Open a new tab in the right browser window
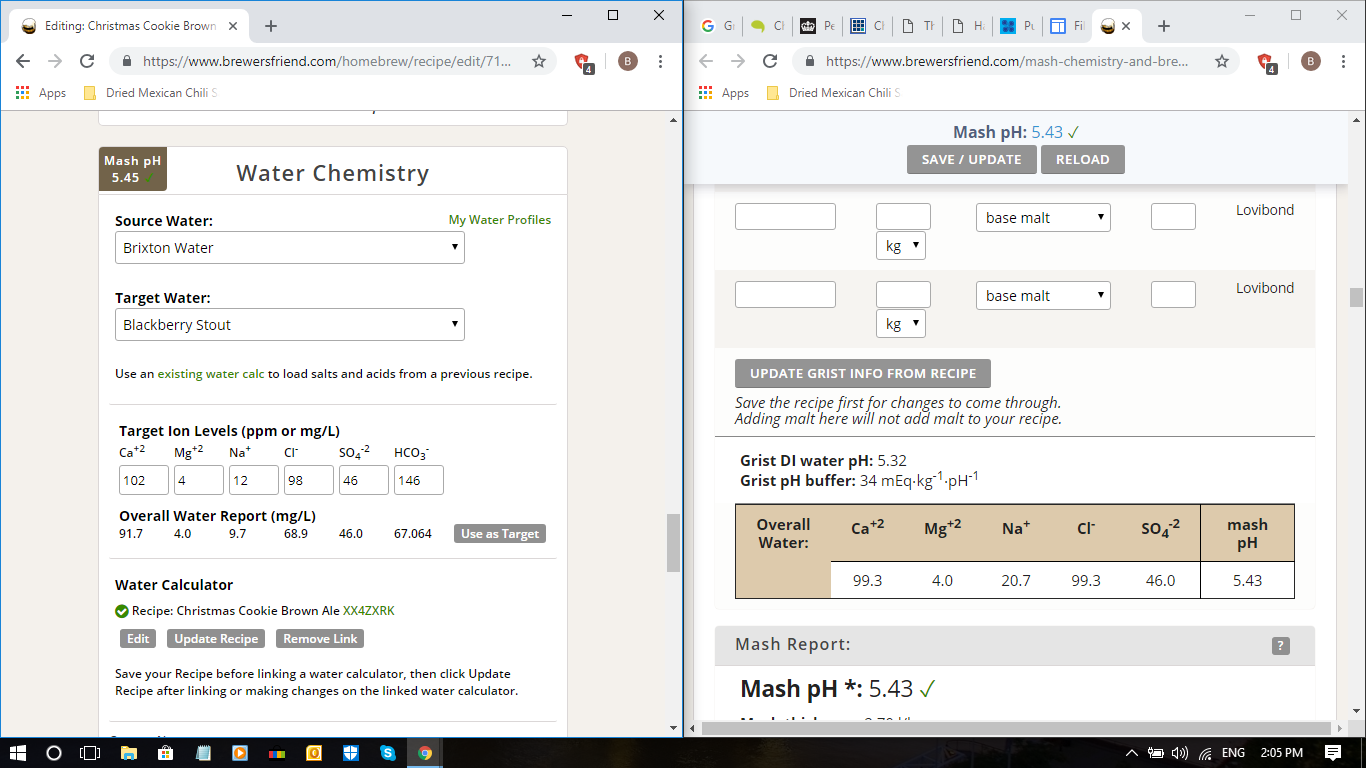The image size is (1366, 768). click(x=1163, y=26)
